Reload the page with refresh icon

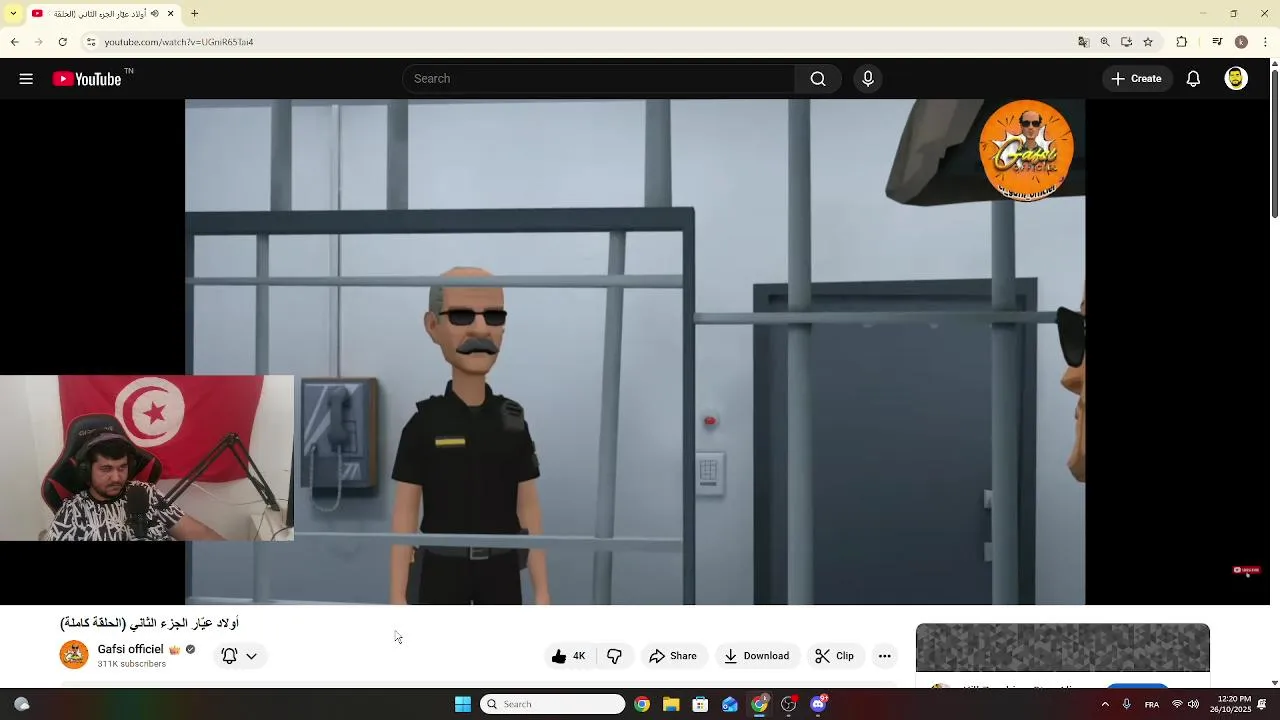[63, 42]
